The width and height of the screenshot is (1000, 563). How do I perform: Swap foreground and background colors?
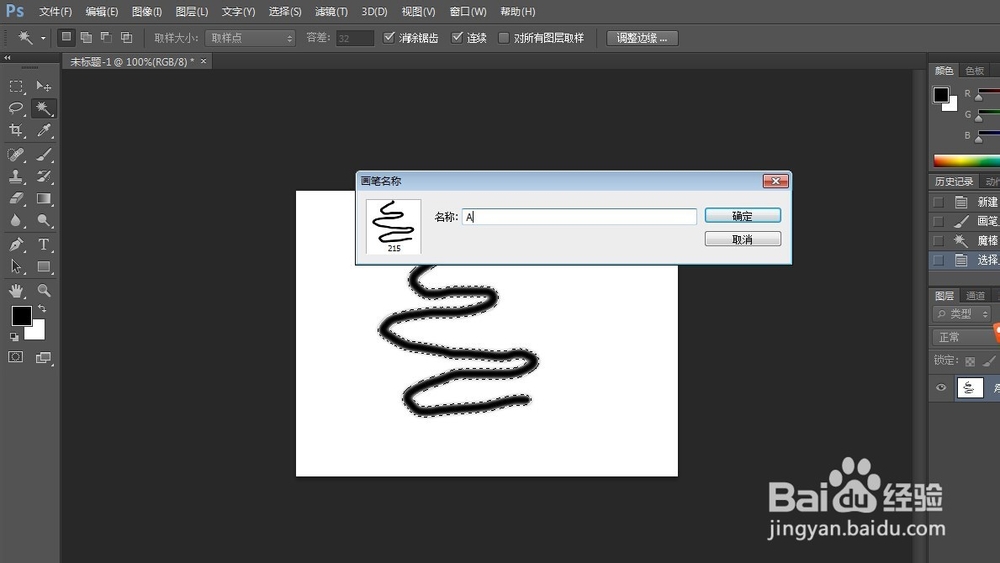(x=42, y=309)
